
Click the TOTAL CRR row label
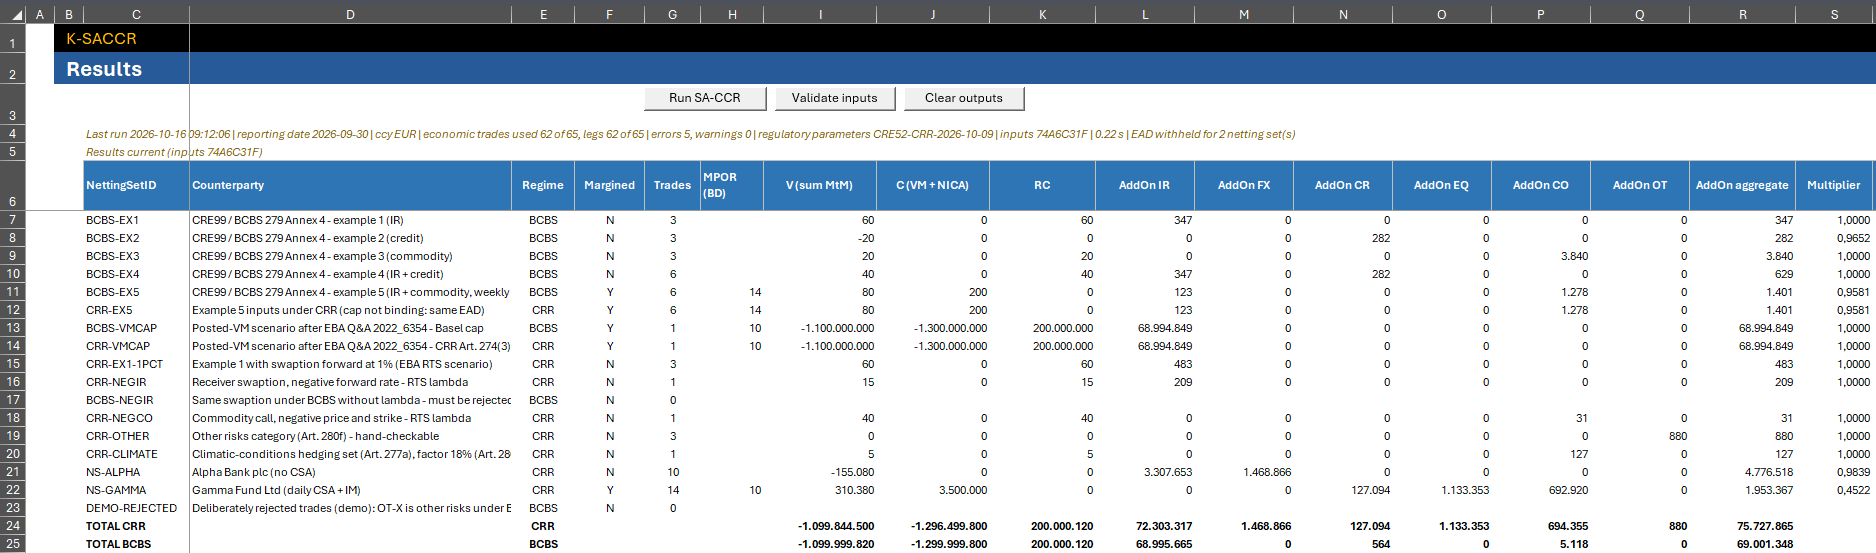point(136,526)
